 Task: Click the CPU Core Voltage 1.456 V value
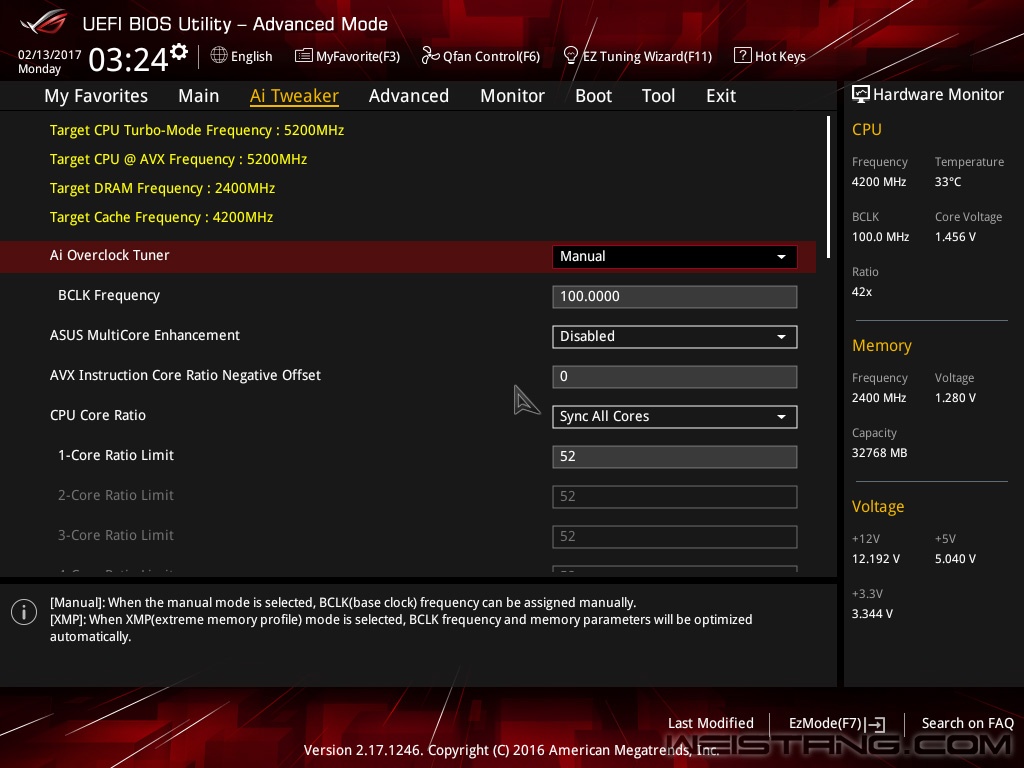pos(955,237)
